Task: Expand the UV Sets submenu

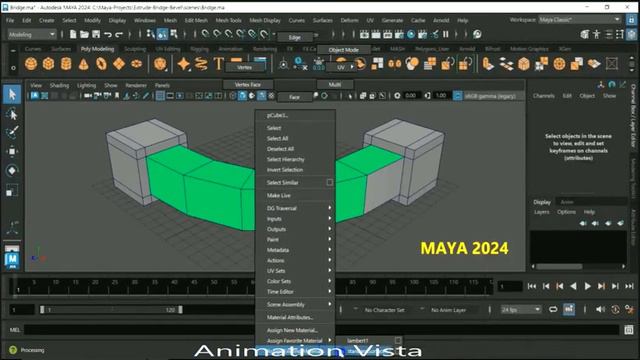Action: coord(296,271)
